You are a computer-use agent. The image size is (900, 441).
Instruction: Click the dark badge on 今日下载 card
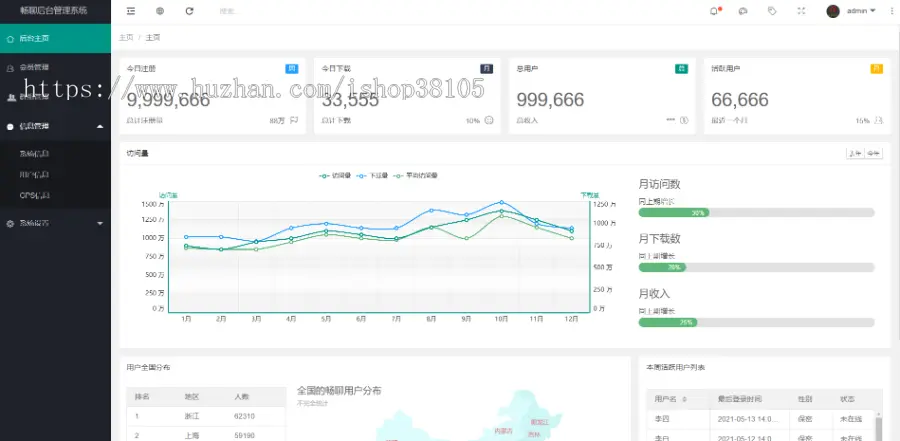click(x=487, y=69)
